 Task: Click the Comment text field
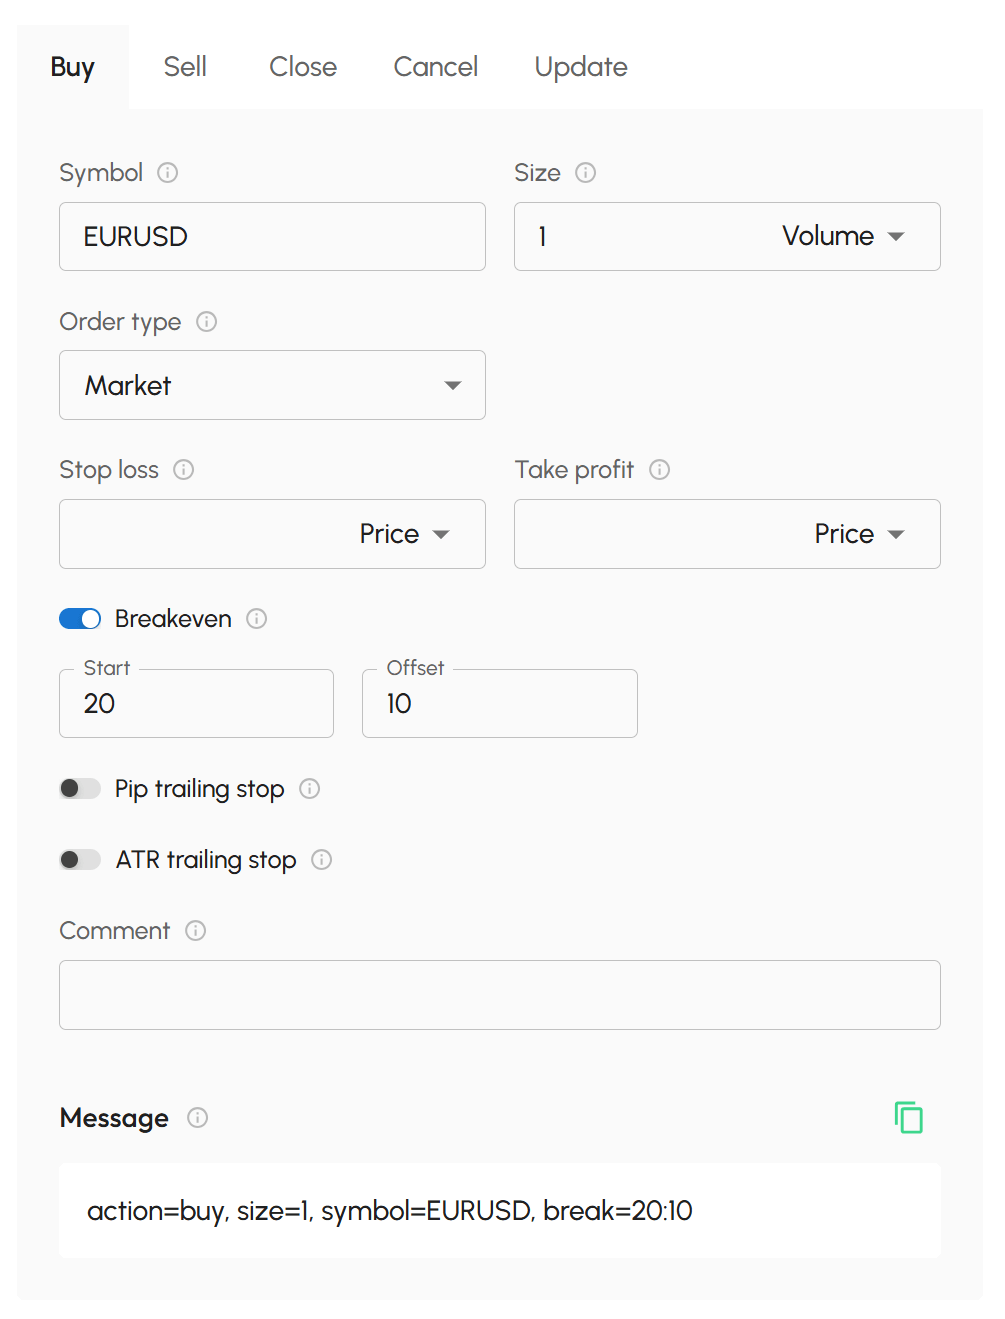(499, 995)
